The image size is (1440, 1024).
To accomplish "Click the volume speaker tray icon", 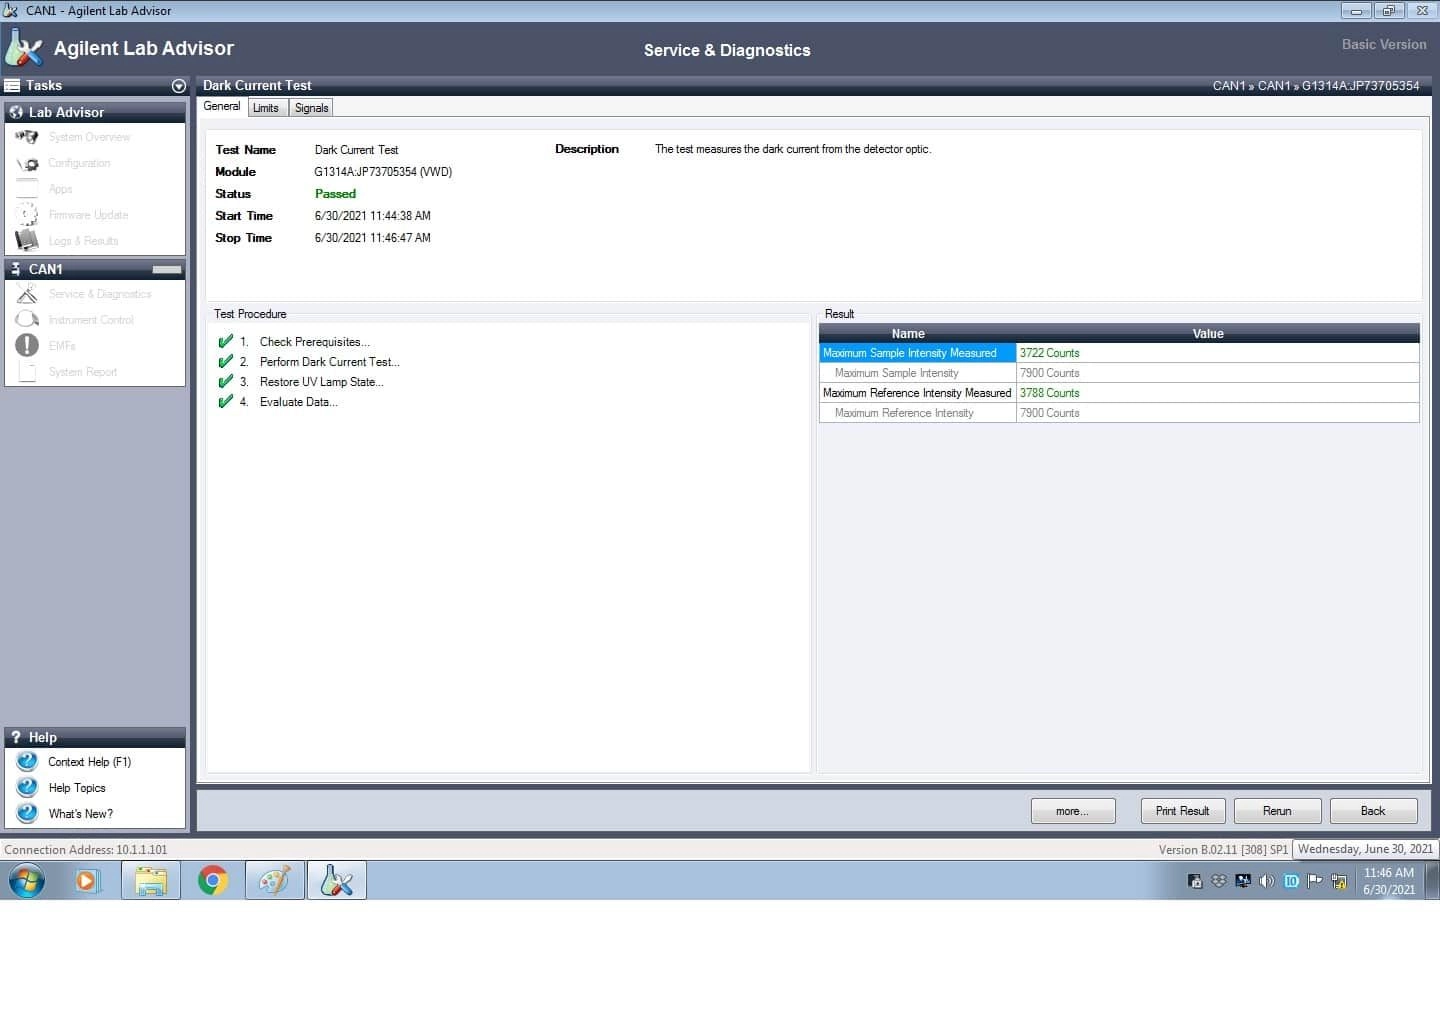I will (1267, 881).
